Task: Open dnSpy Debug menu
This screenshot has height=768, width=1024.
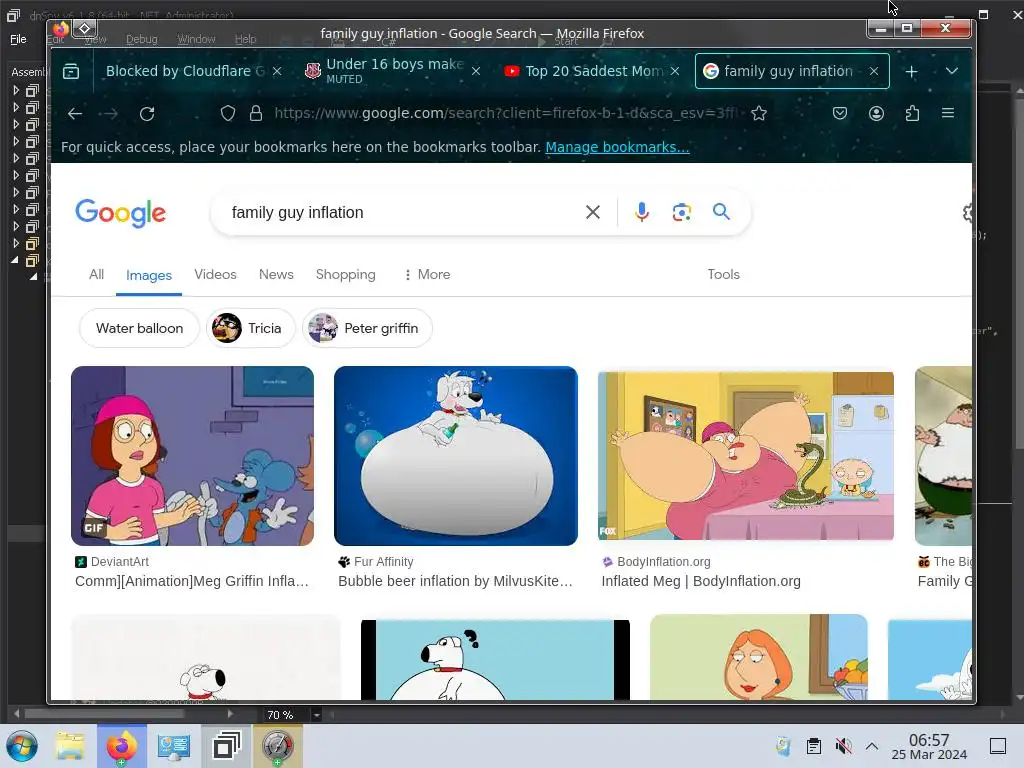Action: [142, 39]
